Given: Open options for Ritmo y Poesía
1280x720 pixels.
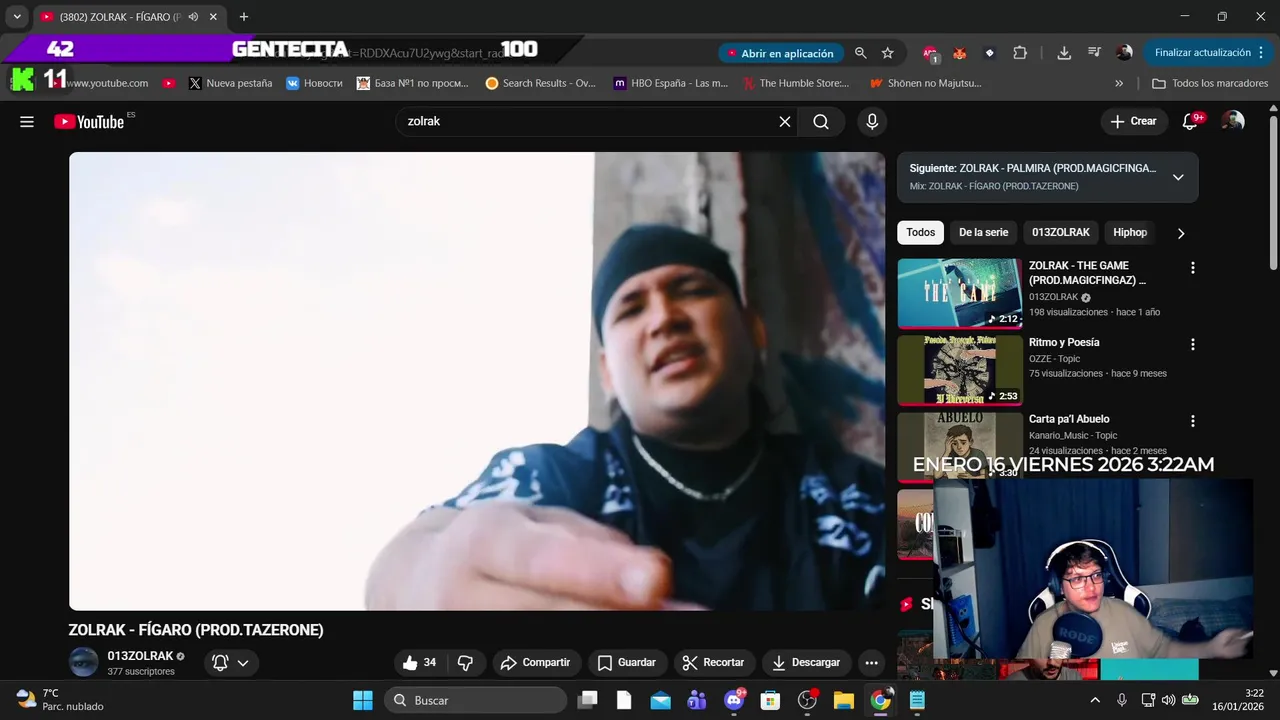Looking at the screenshot, I should pyautogui.click(x=1192, y=344).
